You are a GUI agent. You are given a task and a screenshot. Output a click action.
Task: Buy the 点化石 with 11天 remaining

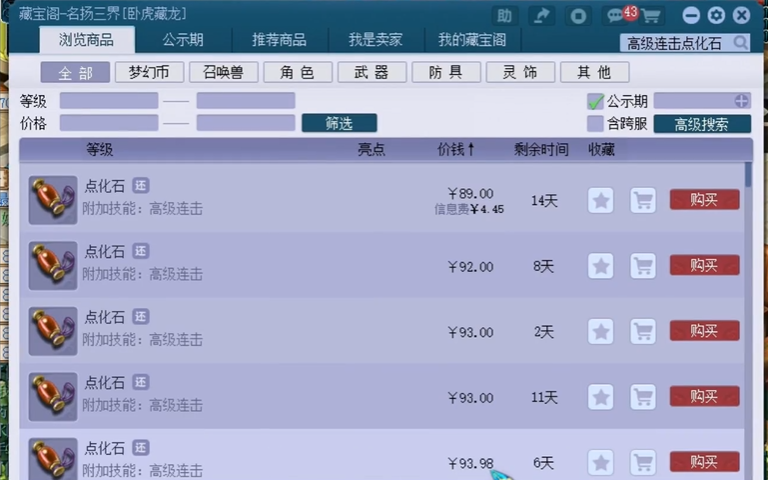(x=704, y=397)
